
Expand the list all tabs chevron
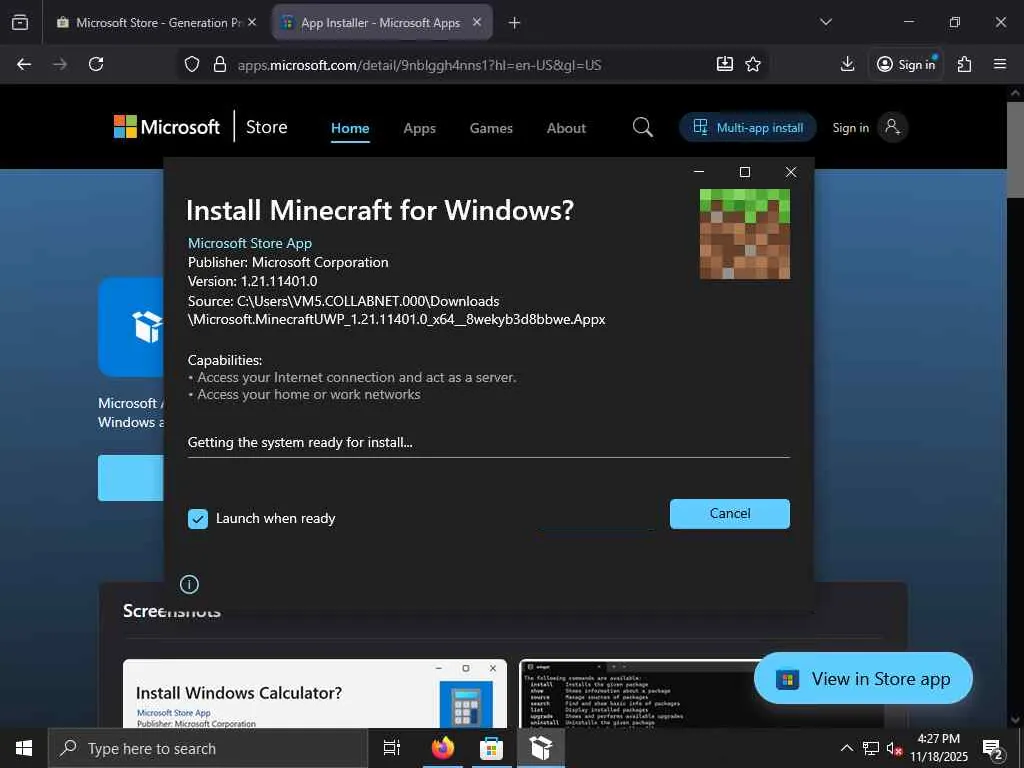[x=825, y=22]
